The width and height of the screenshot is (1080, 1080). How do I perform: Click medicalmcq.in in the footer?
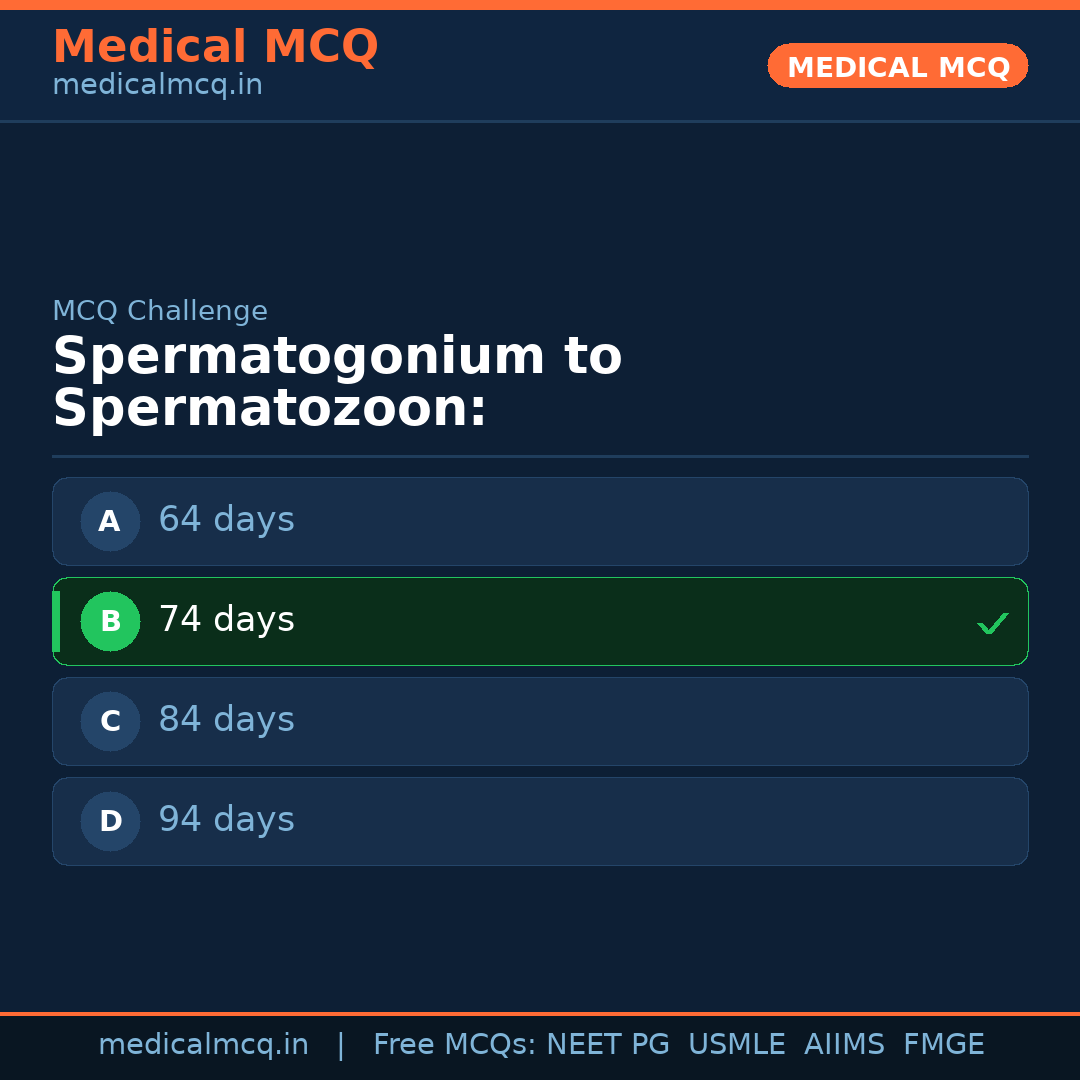(x=203, y=1045)
